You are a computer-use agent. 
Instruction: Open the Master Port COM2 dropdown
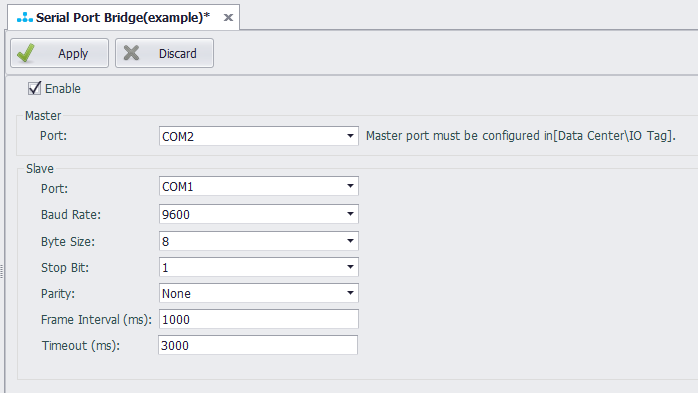tap(259, 136)
